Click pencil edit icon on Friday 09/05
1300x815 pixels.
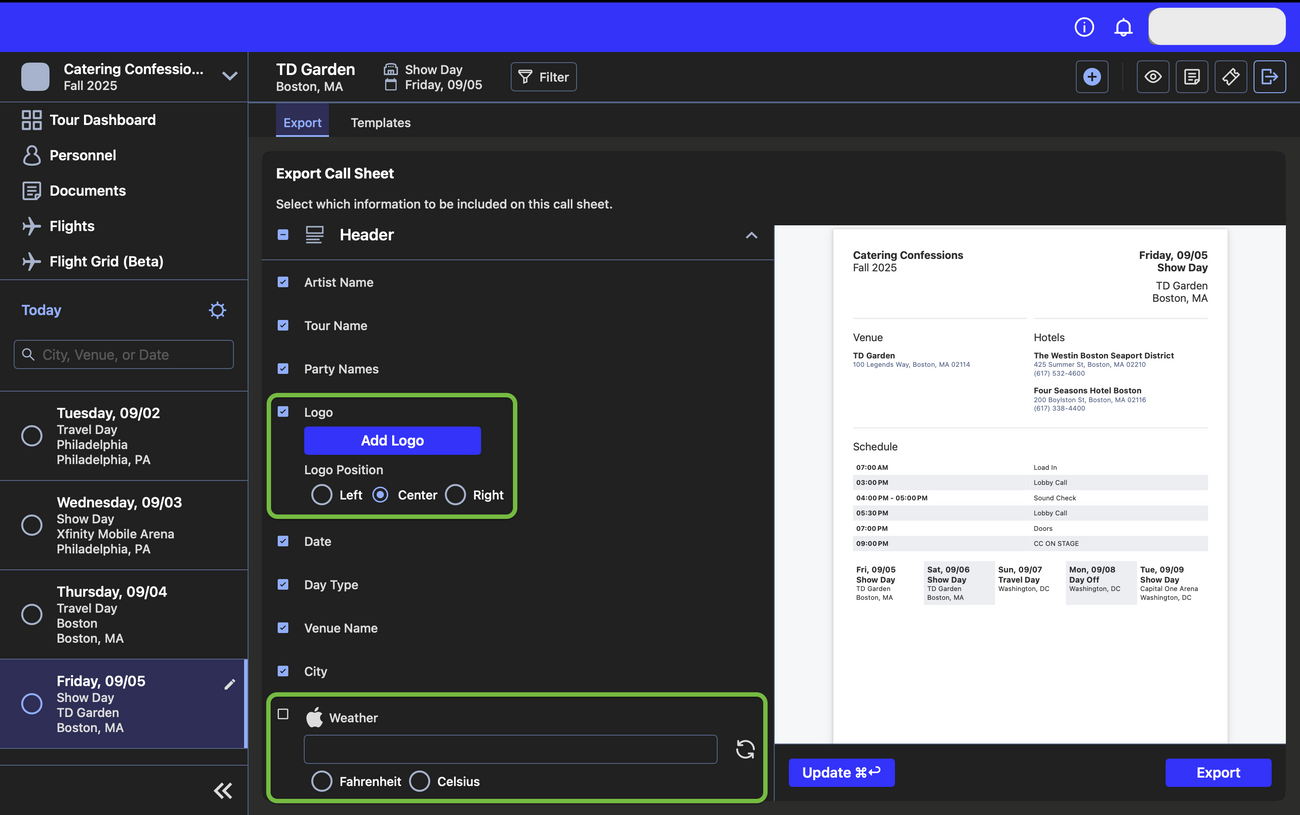229,684
